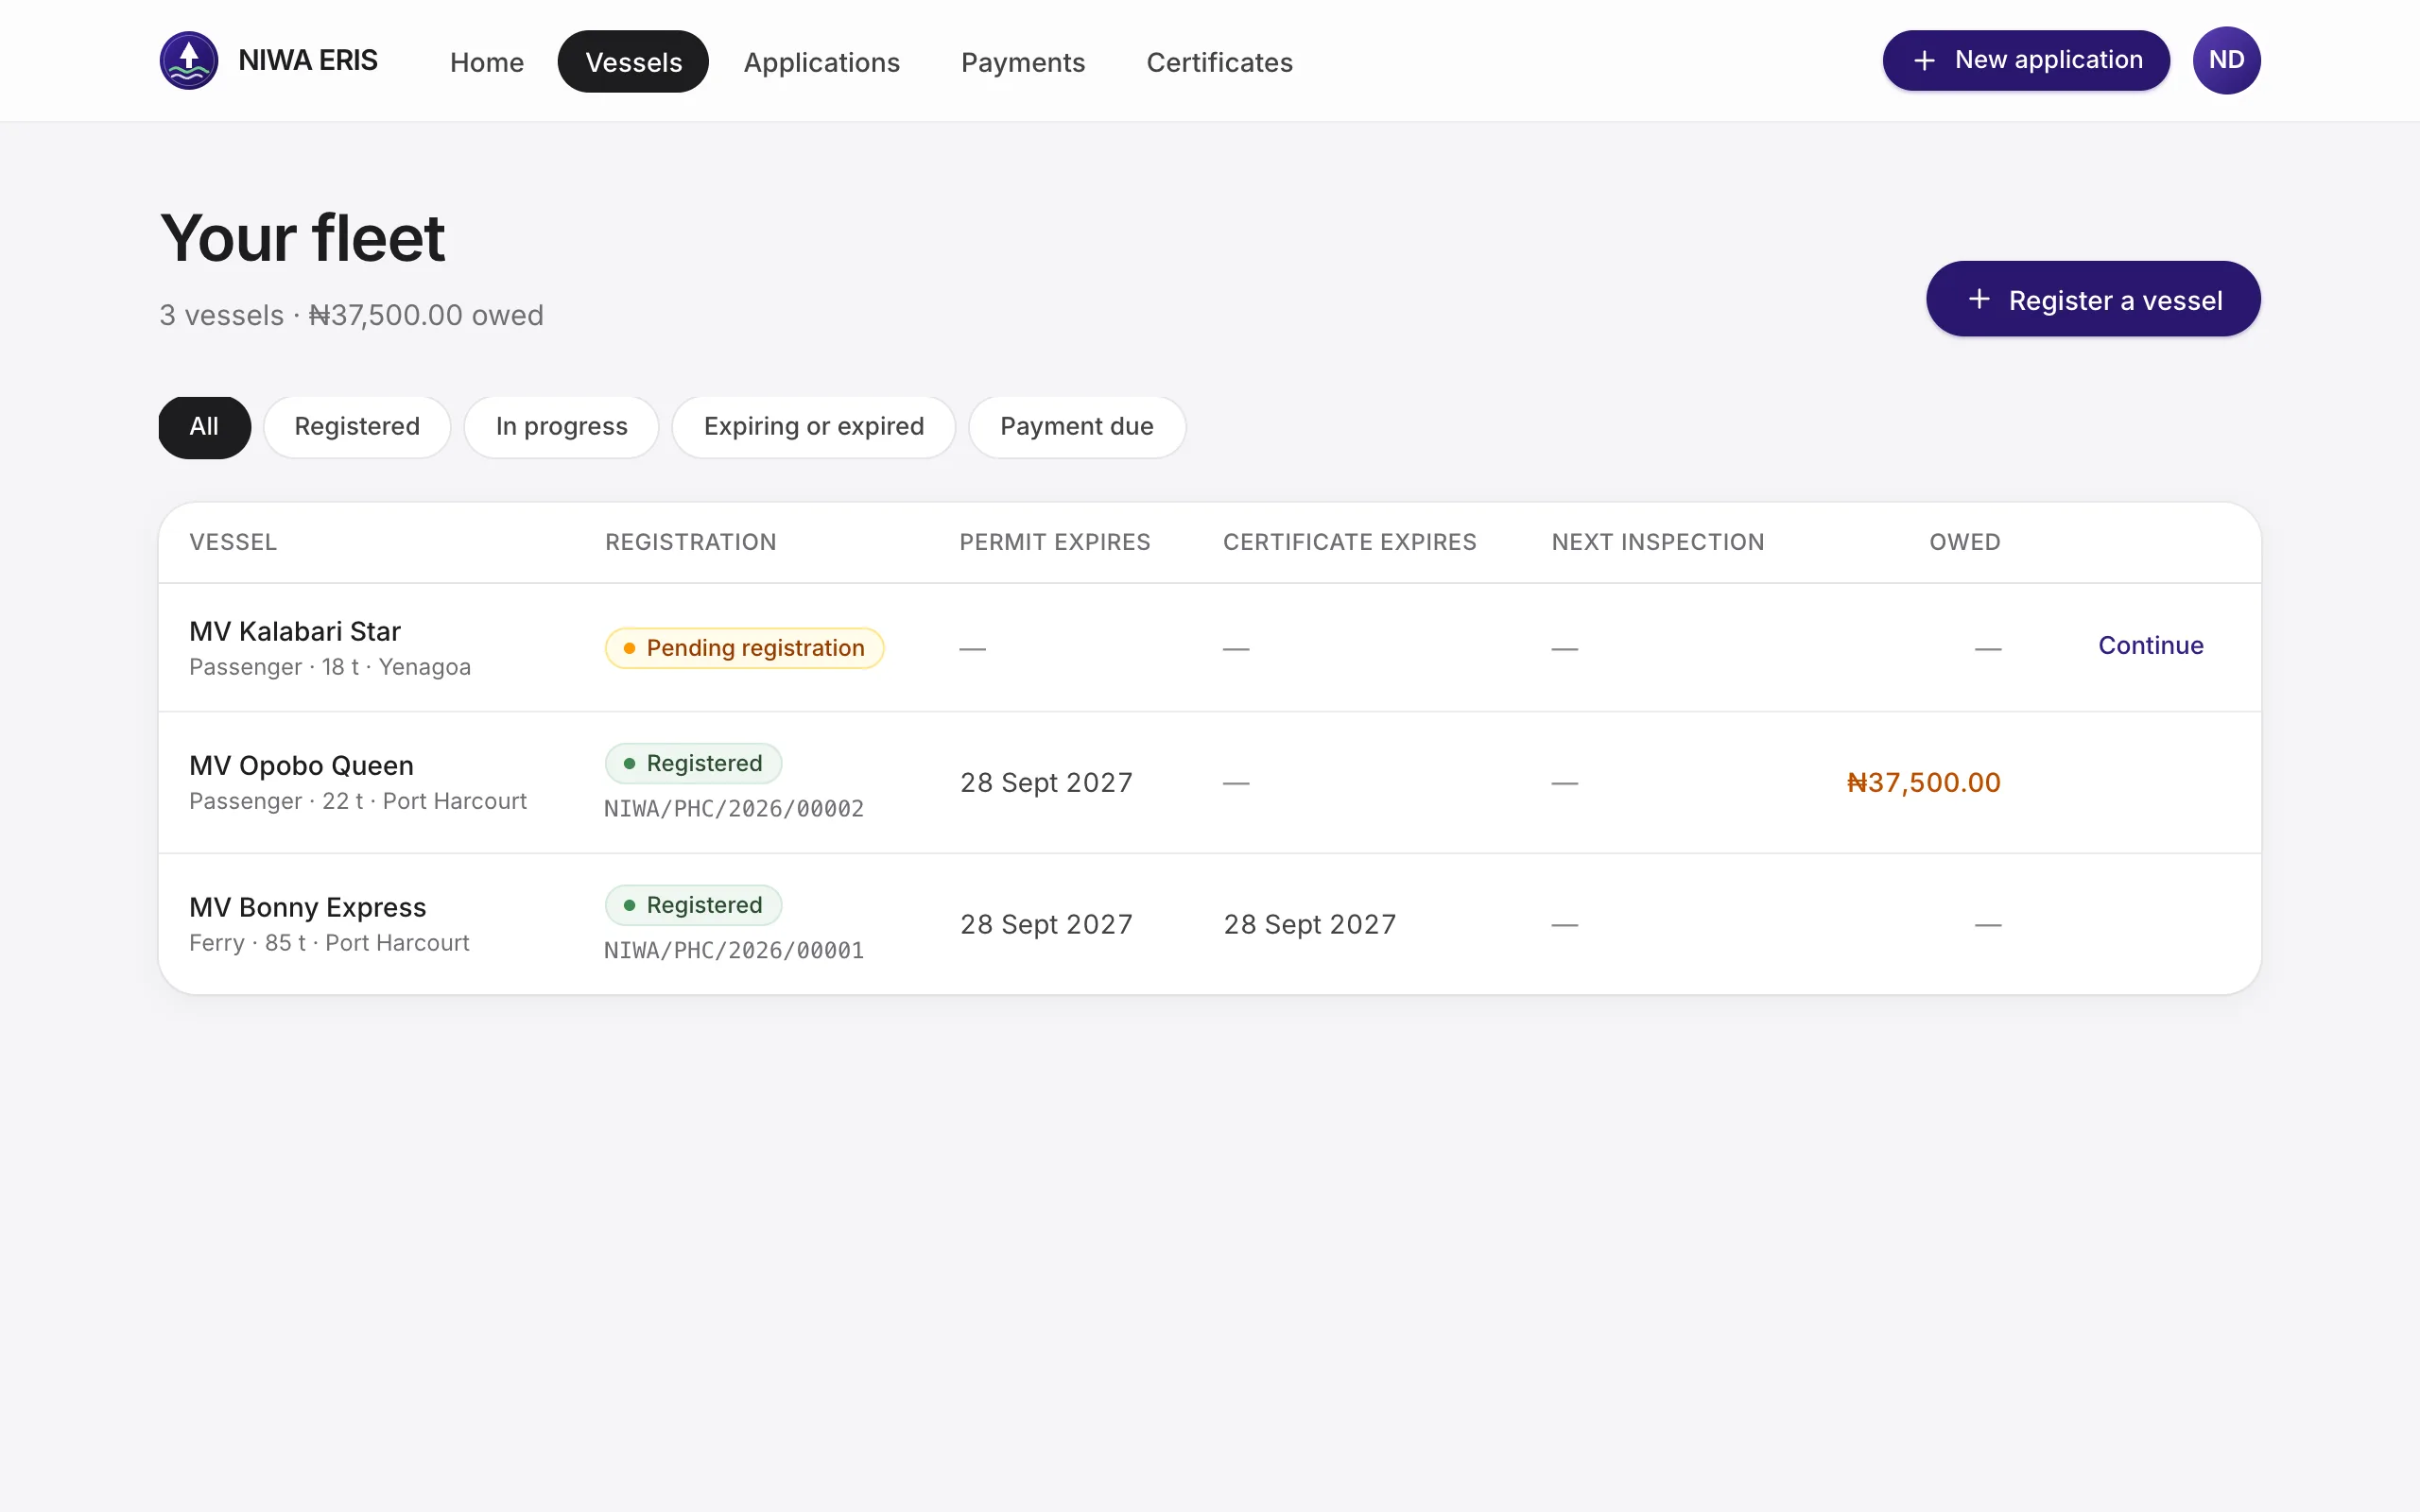This screenshot has width=2420, height=1512.
Task: Click the Your fleet heading
Action: pyautogui.click(x=302, y=238)
